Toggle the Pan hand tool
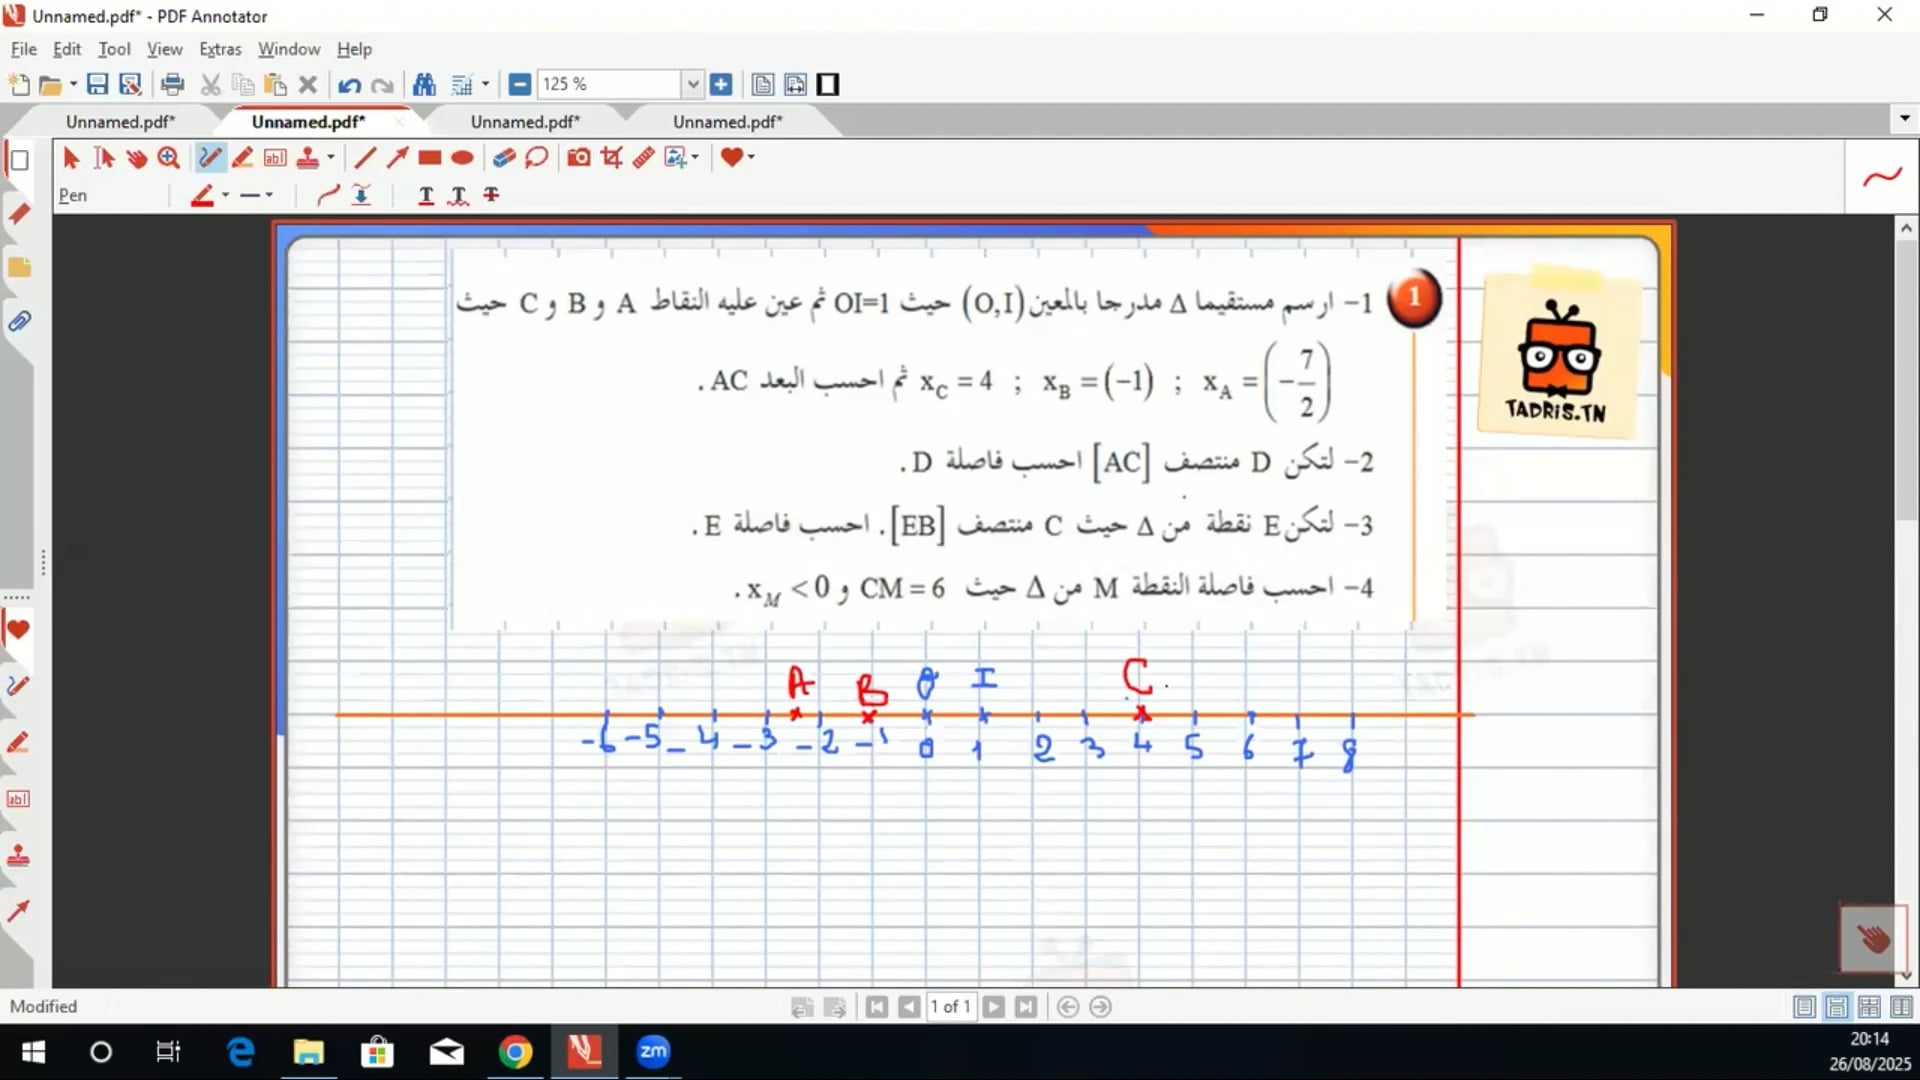The width and height of the screenshot is (1920, 1080). tap(137, 158)
